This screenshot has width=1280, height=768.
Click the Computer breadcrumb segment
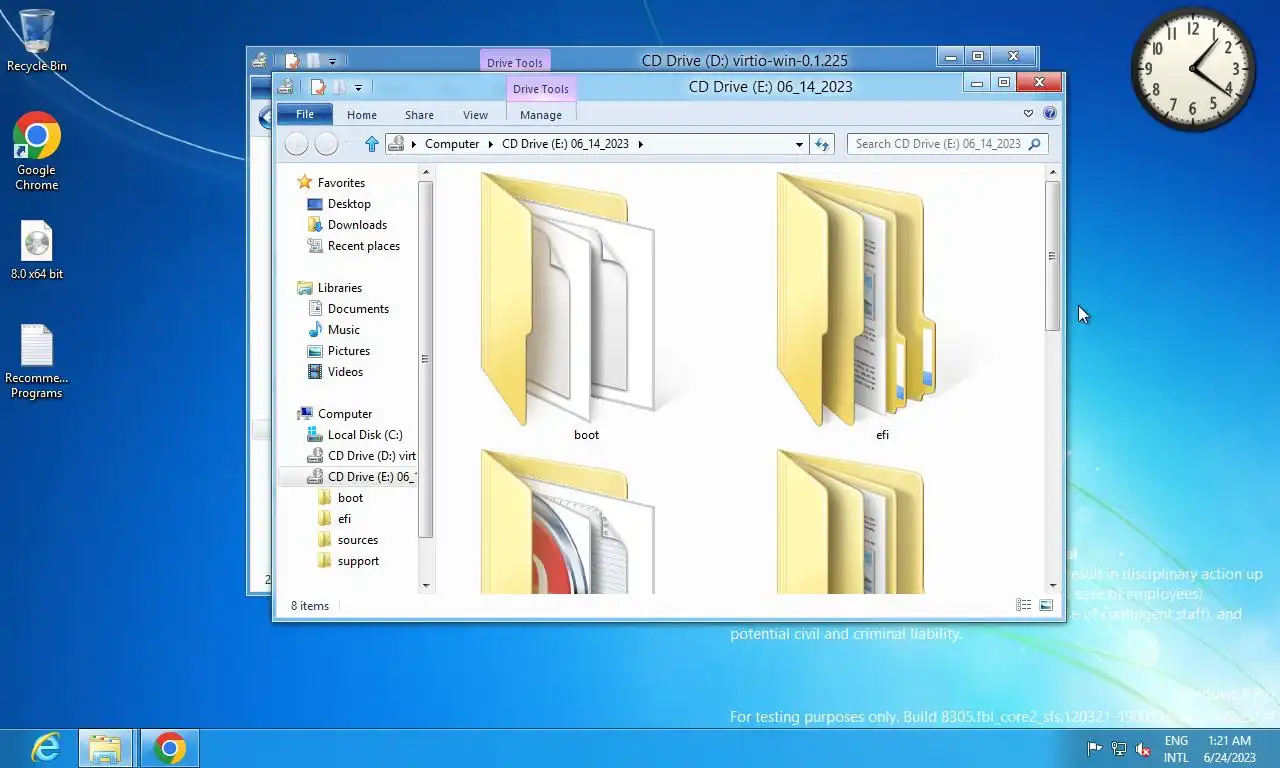pyautogui.click(x=452, y=144)
